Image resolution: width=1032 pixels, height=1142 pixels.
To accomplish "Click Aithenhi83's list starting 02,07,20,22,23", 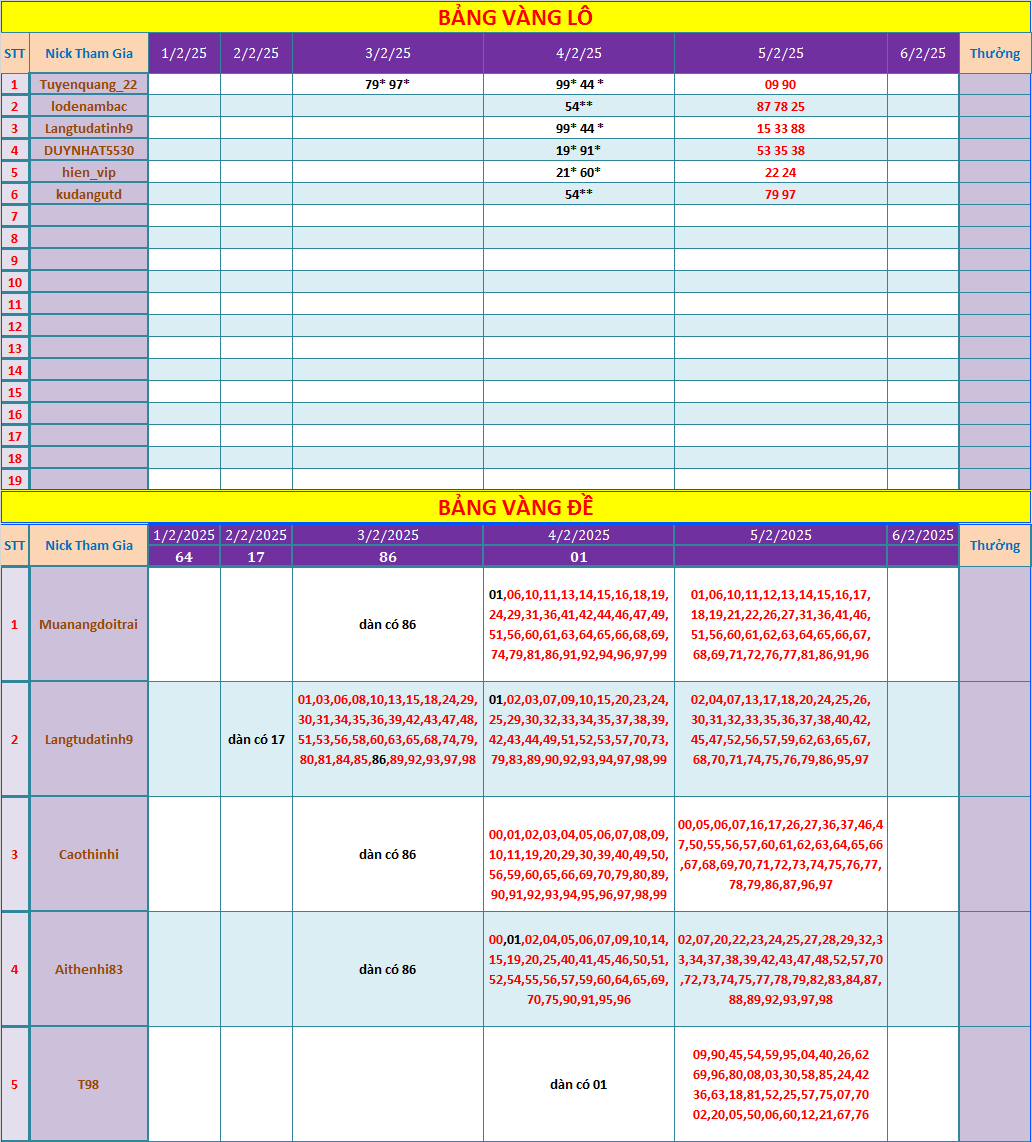I will [781, 969].
